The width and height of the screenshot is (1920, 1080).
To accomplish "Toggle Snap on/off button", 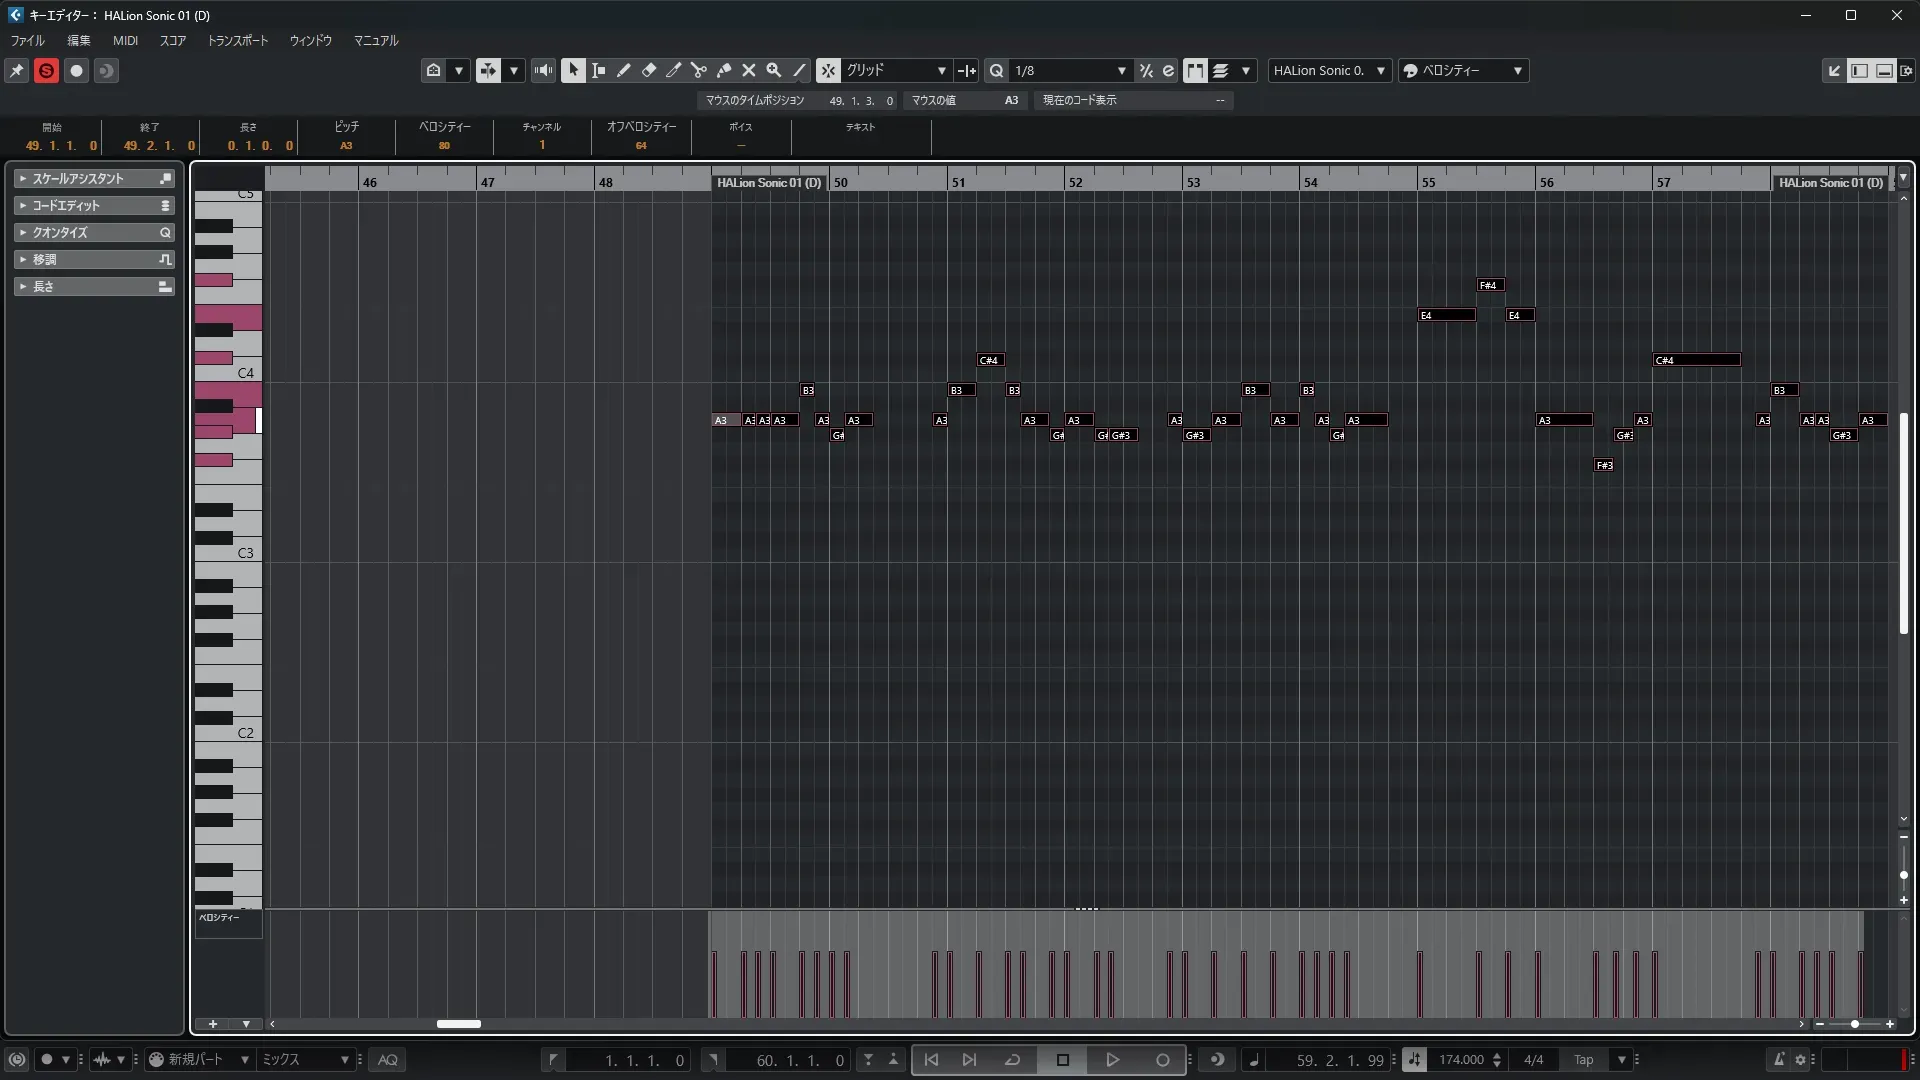I will tap(828, 70).
